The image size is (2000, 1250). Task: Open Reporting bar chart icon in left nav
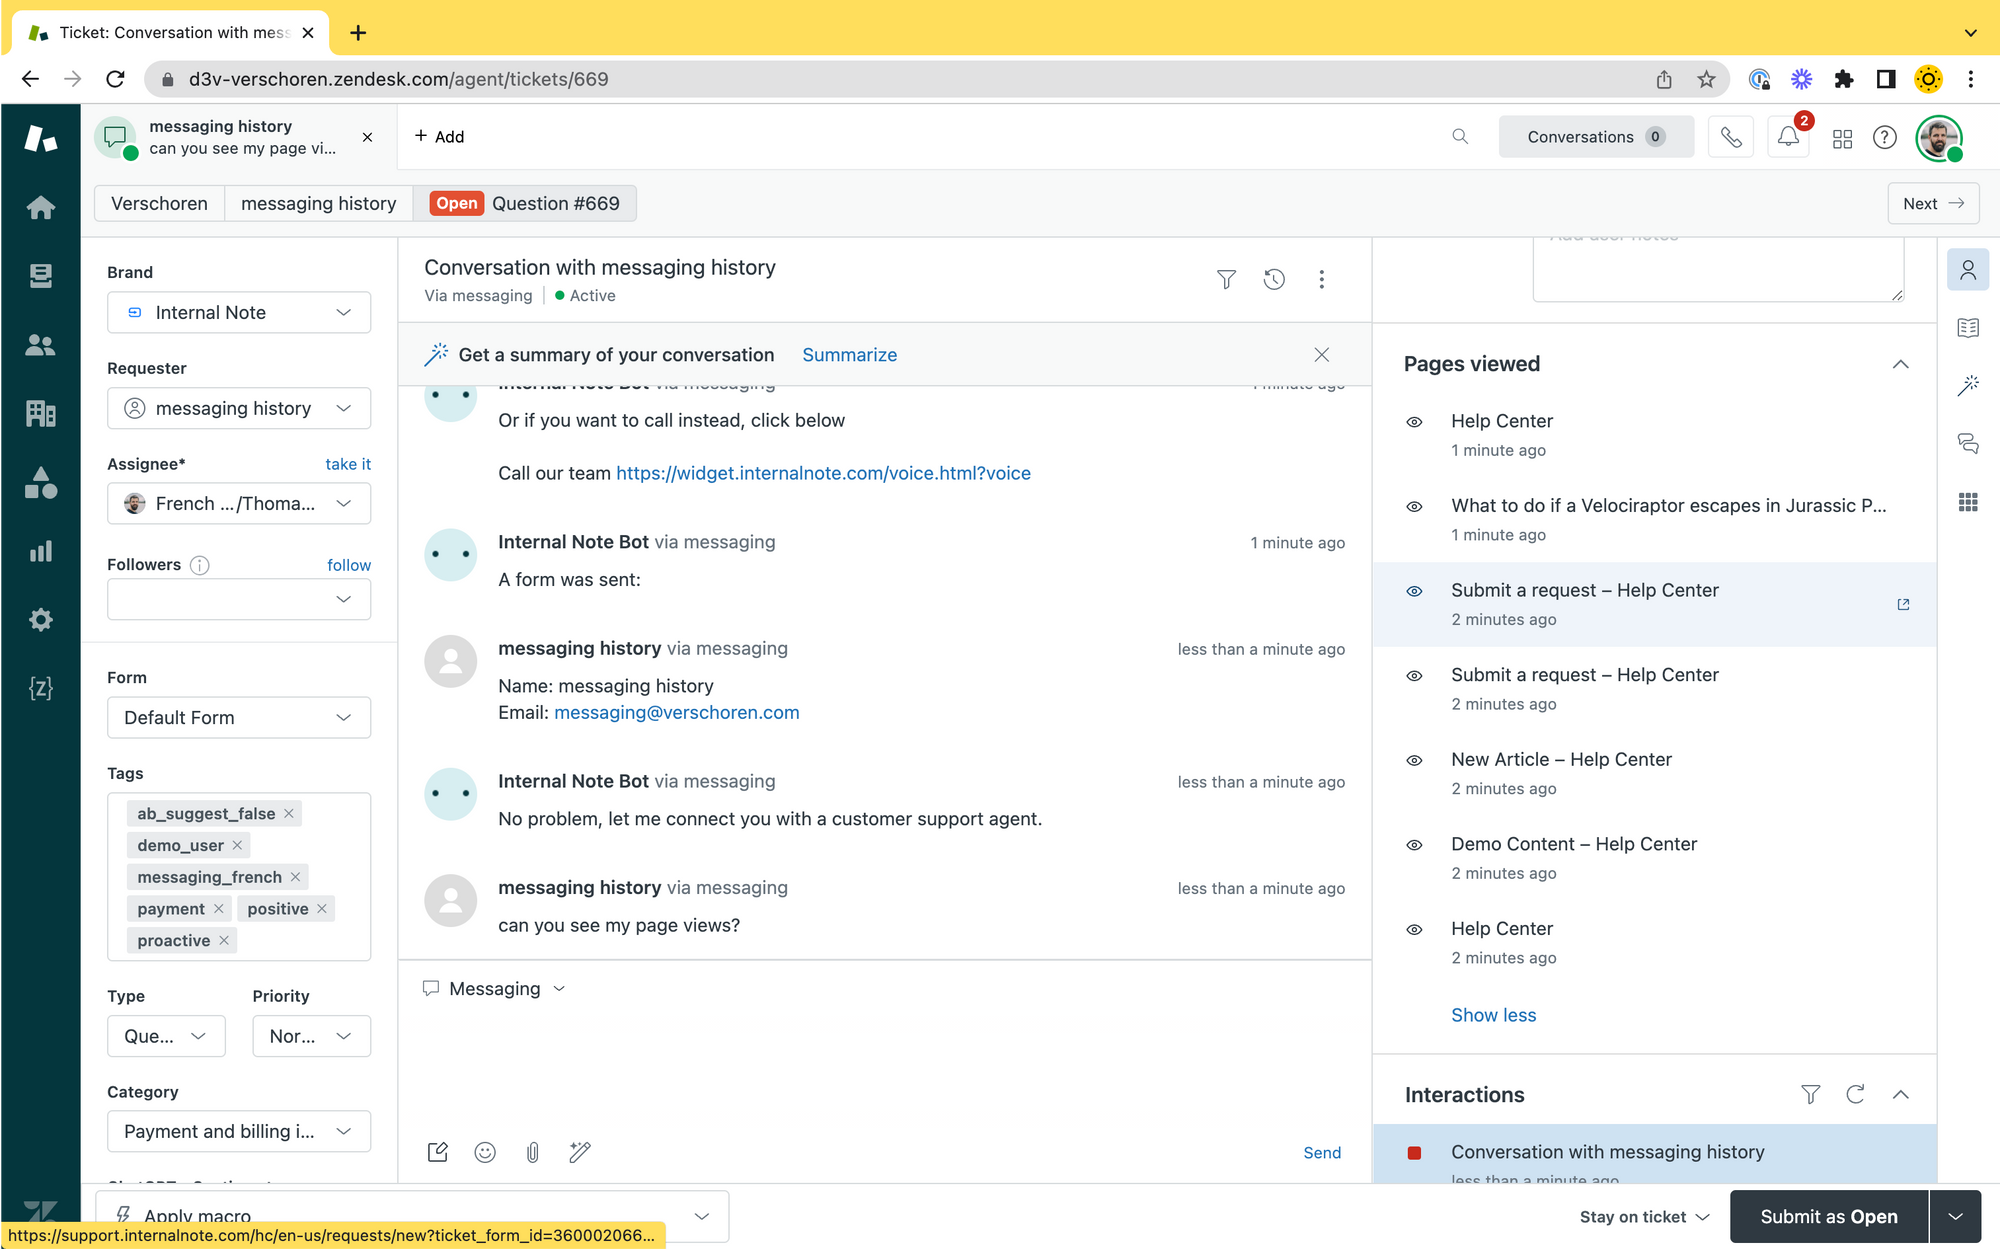[x=40, y=551]
